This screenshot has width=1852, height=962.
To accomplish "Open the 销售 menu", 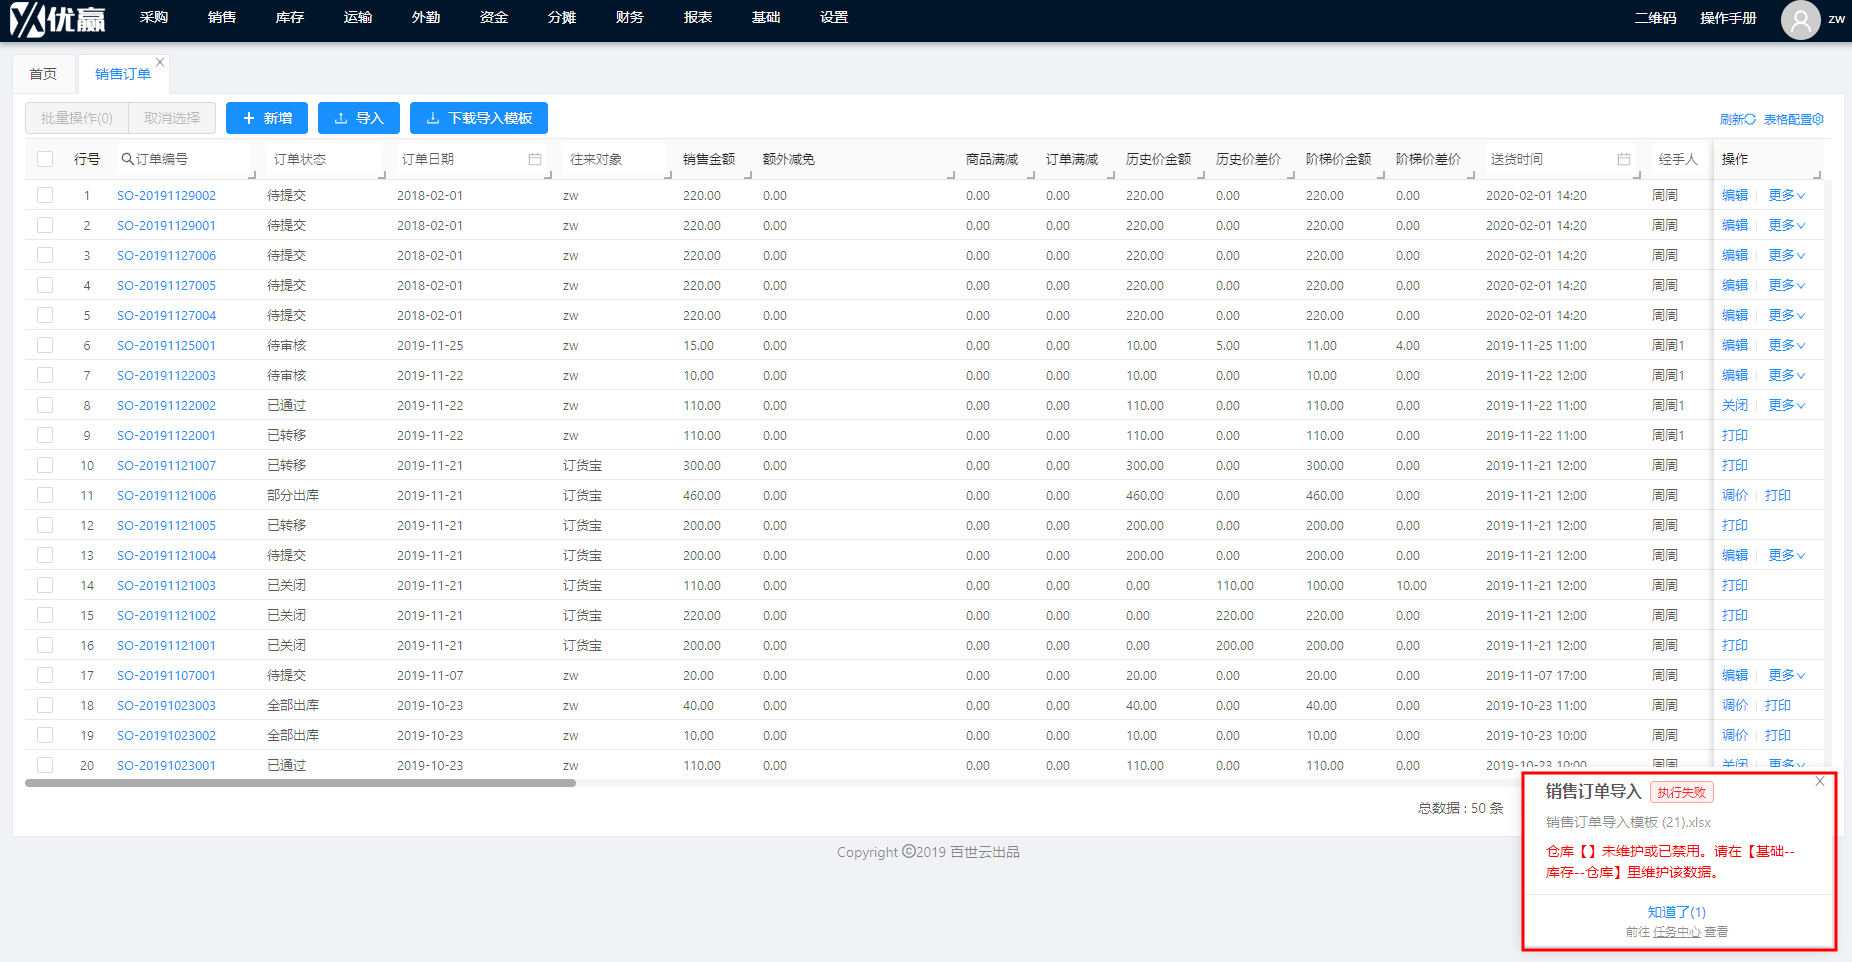I will (x=222, y=17).
